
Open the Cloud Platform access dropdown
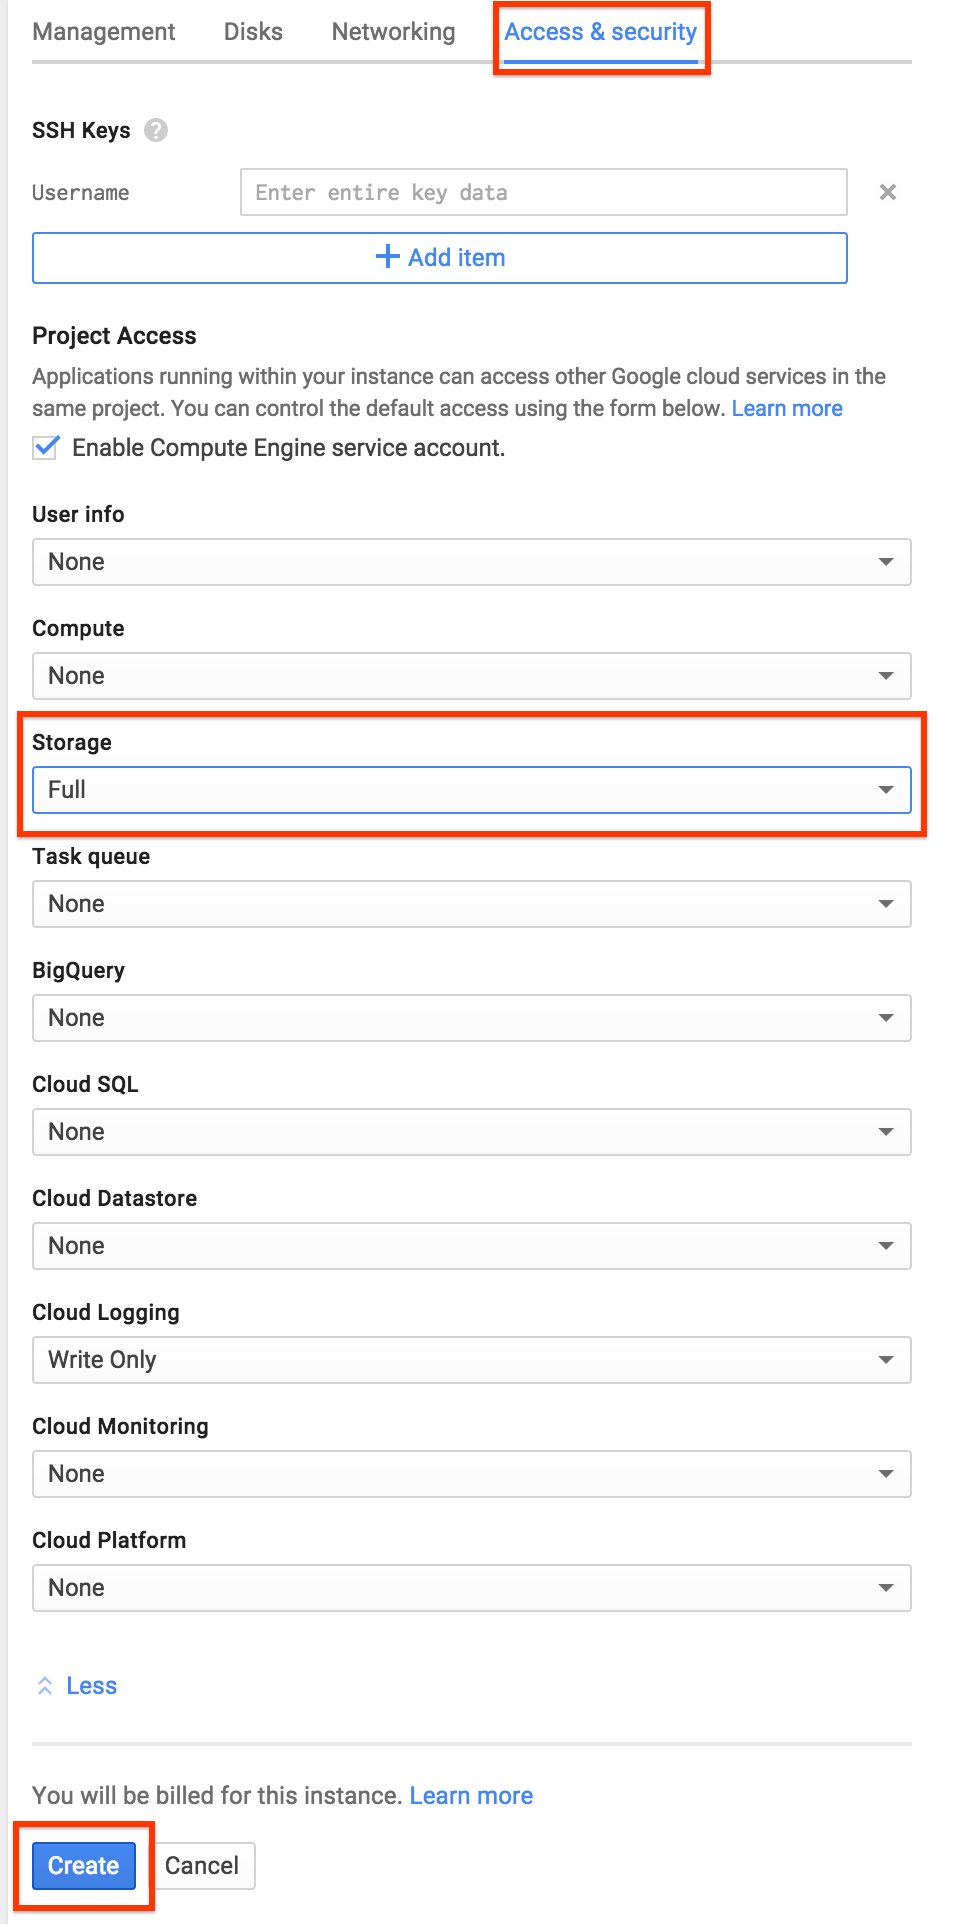pos(472,1588)
